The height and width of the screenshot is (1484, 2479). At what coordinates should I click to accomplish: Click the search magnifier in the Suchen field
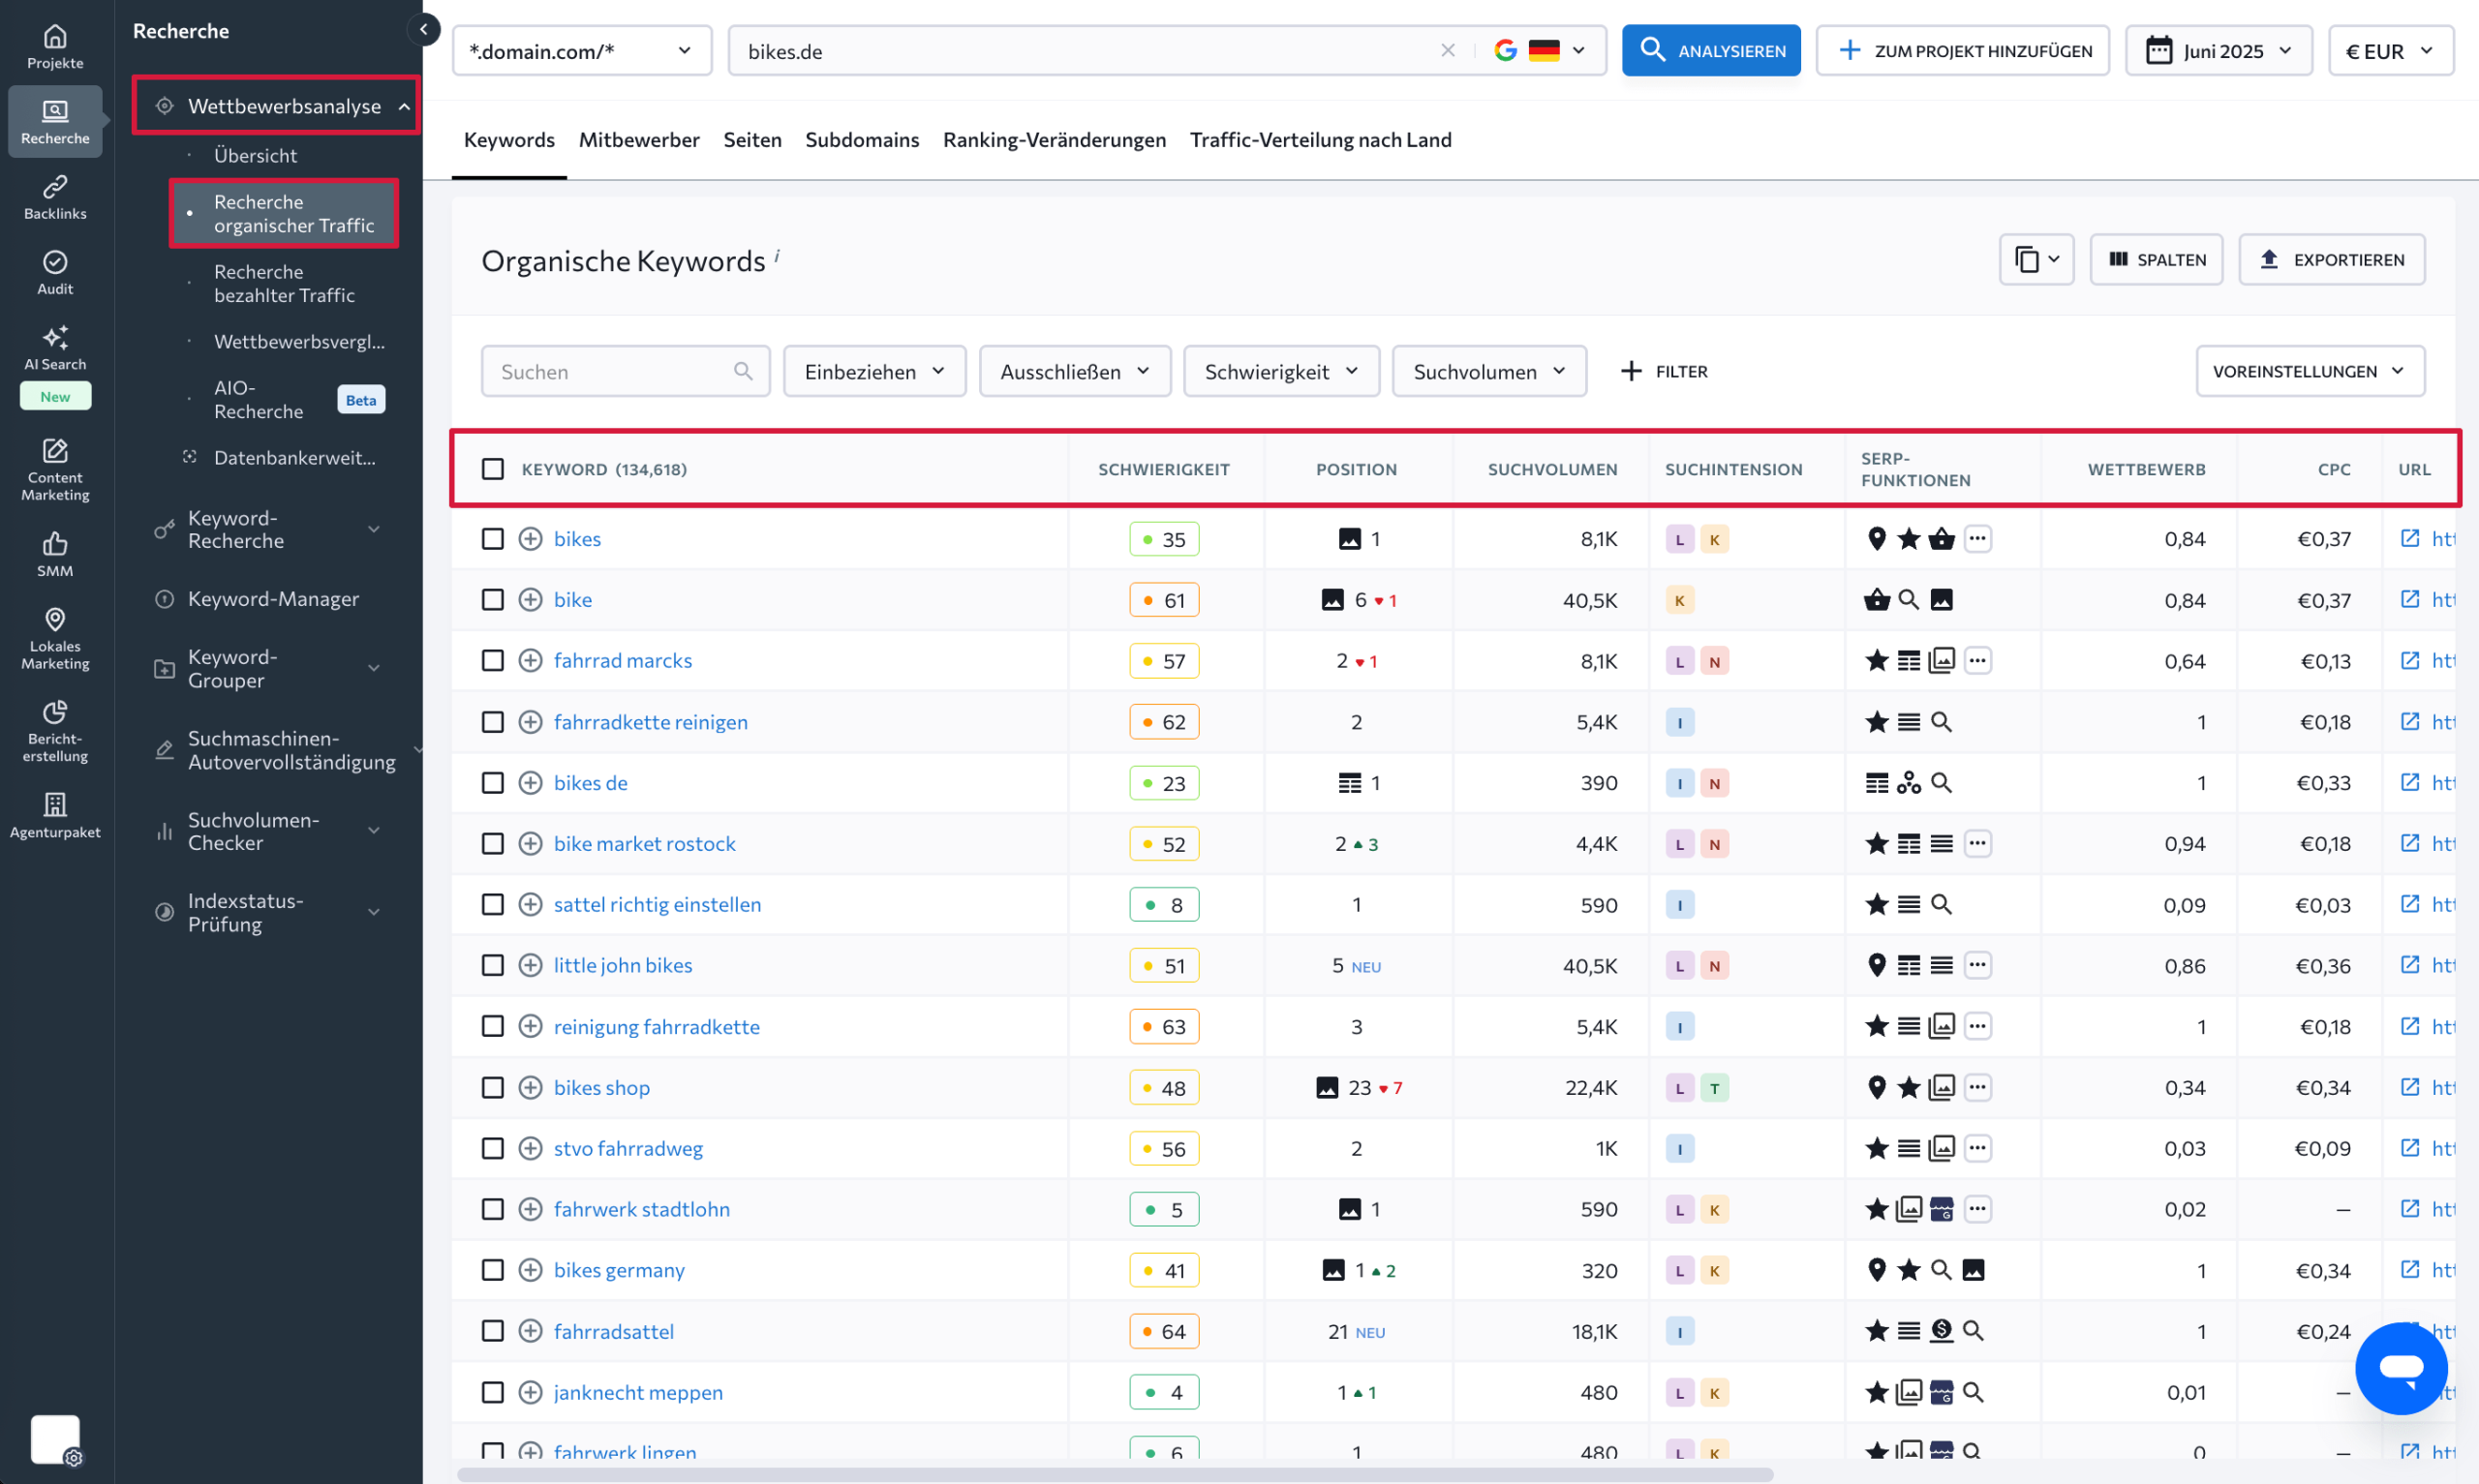(743, 371)
